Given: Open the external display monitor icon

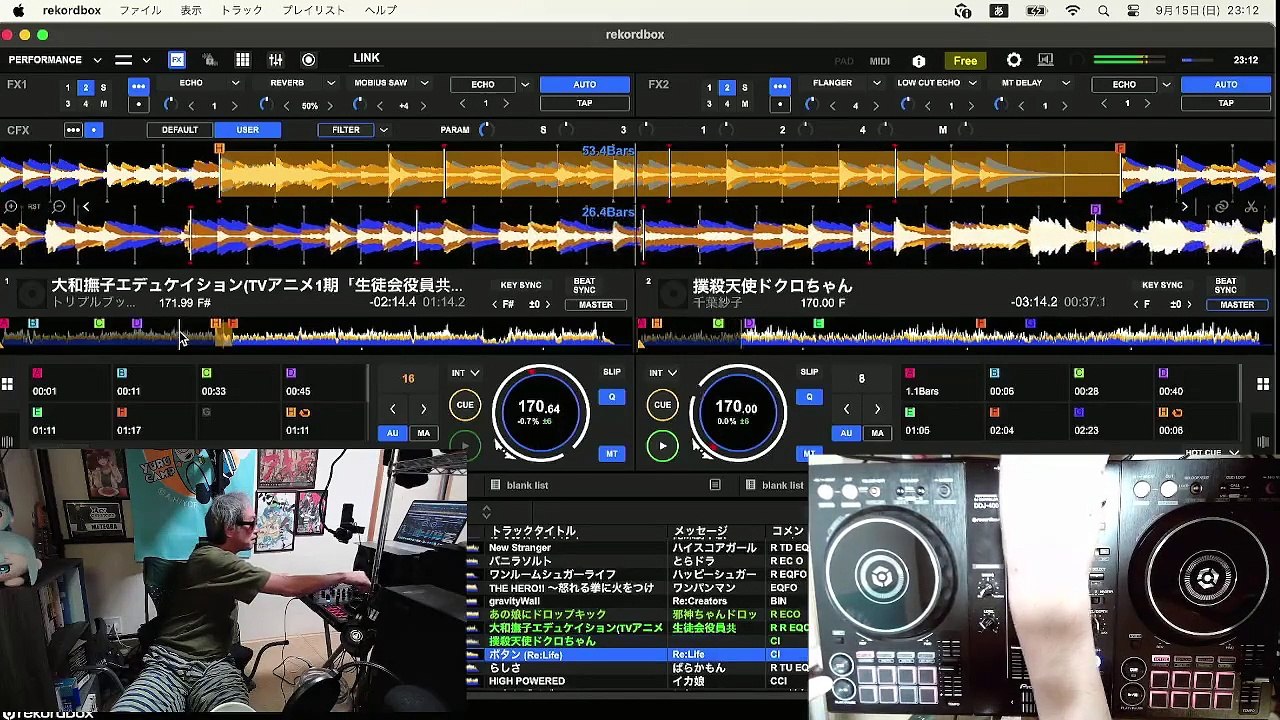Looking at the screenshot, I should click(1046, 60).
